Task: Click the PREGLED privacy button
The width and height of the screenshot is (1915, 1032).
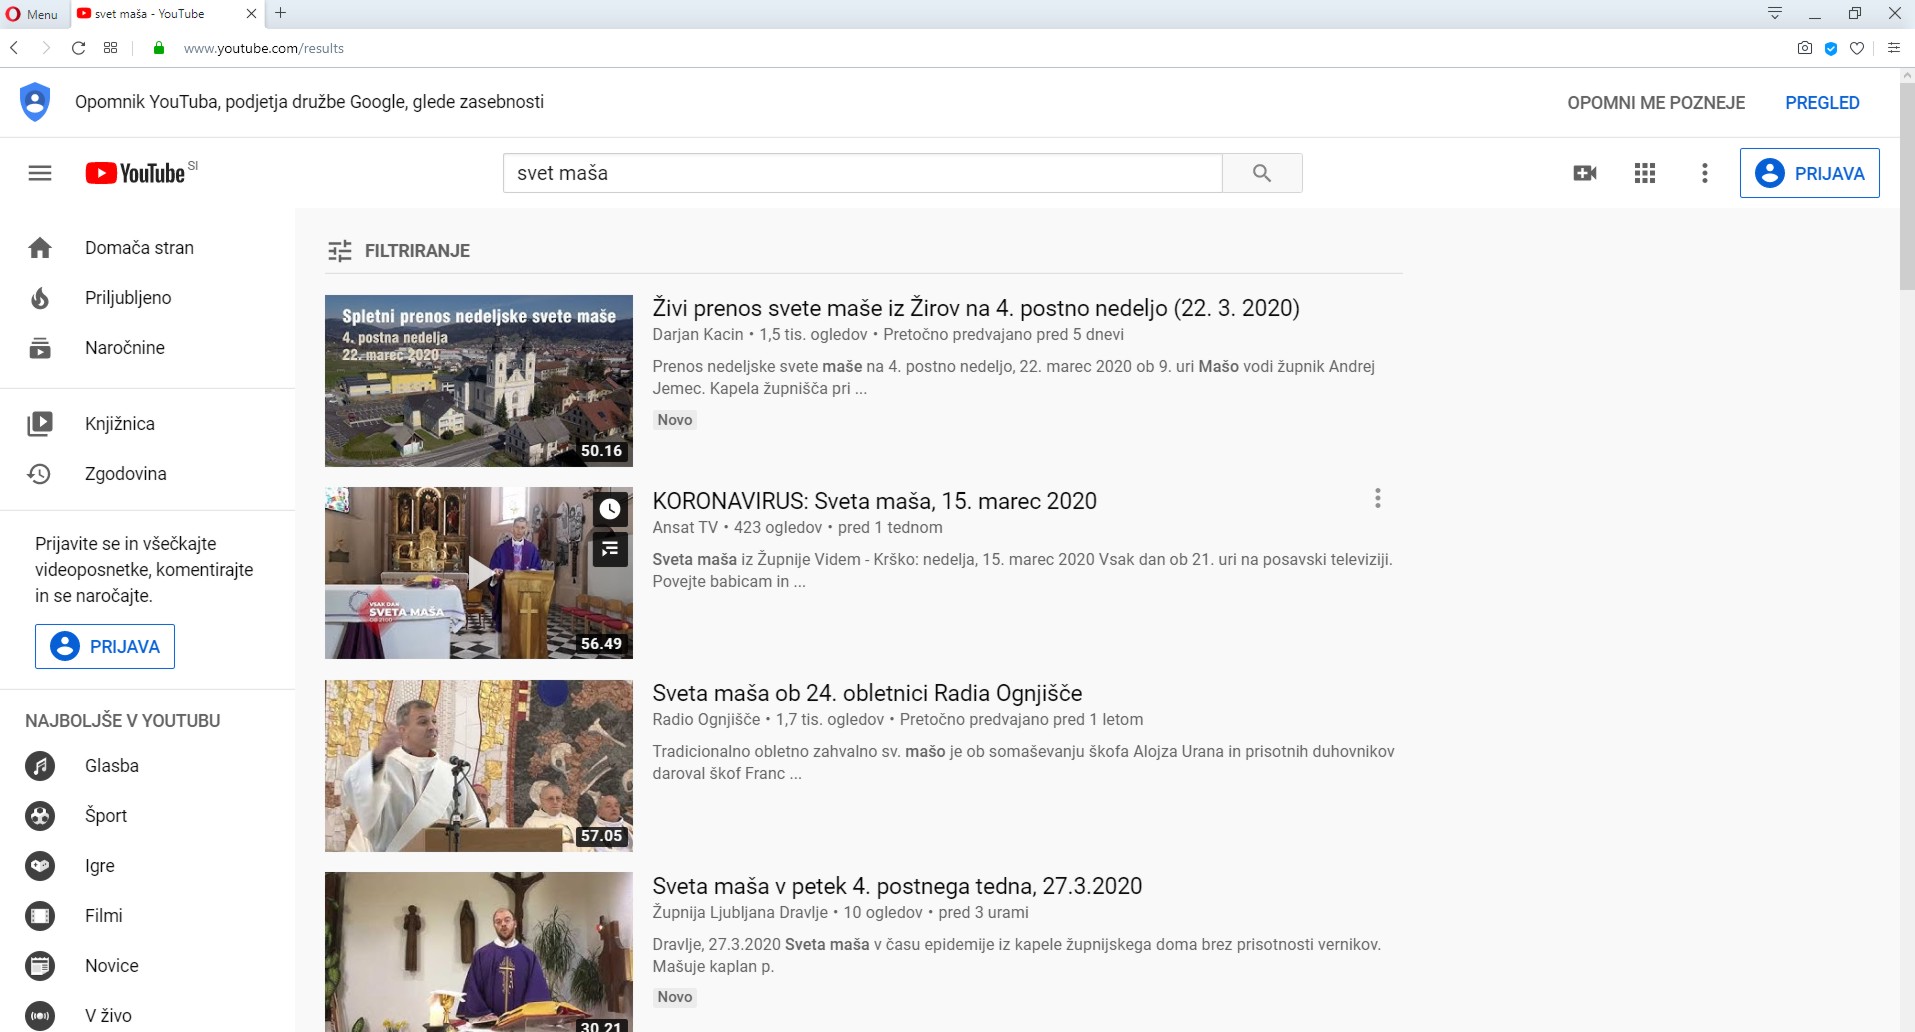Action: pyautogui.click(x=1821, y=103)
